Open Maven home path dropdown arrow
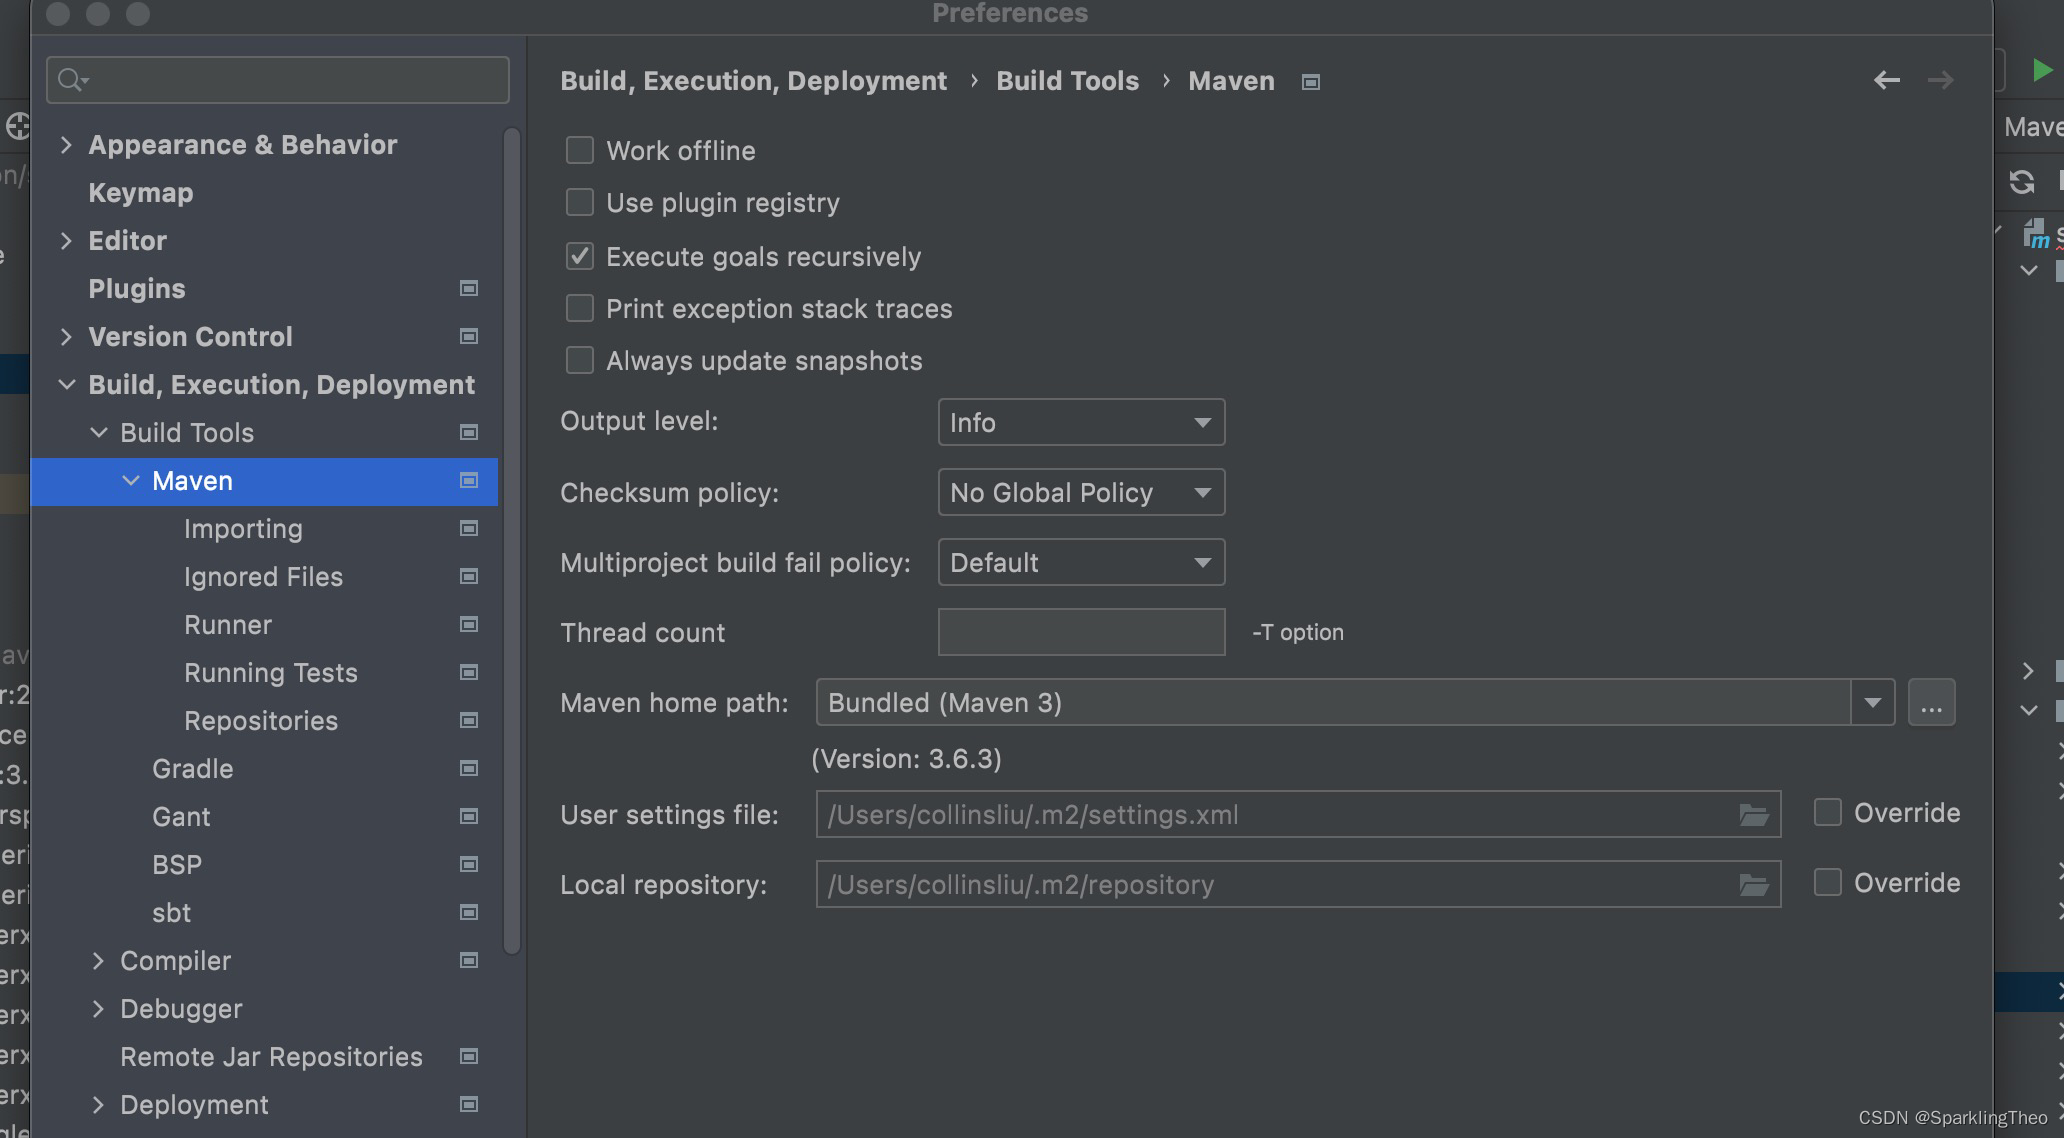This screenshot has height=1138, width=2064. (x=1872, y=703)
